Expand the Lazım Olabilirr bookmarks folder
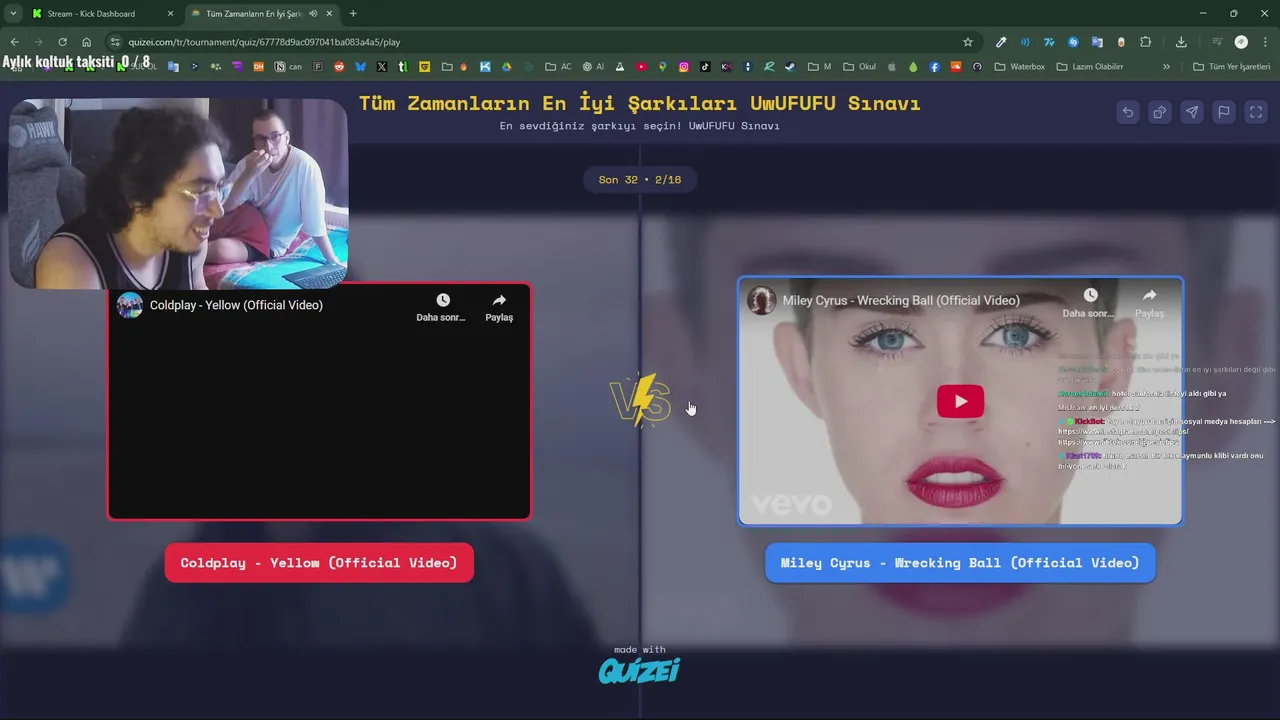 [x=1090, y=67]
